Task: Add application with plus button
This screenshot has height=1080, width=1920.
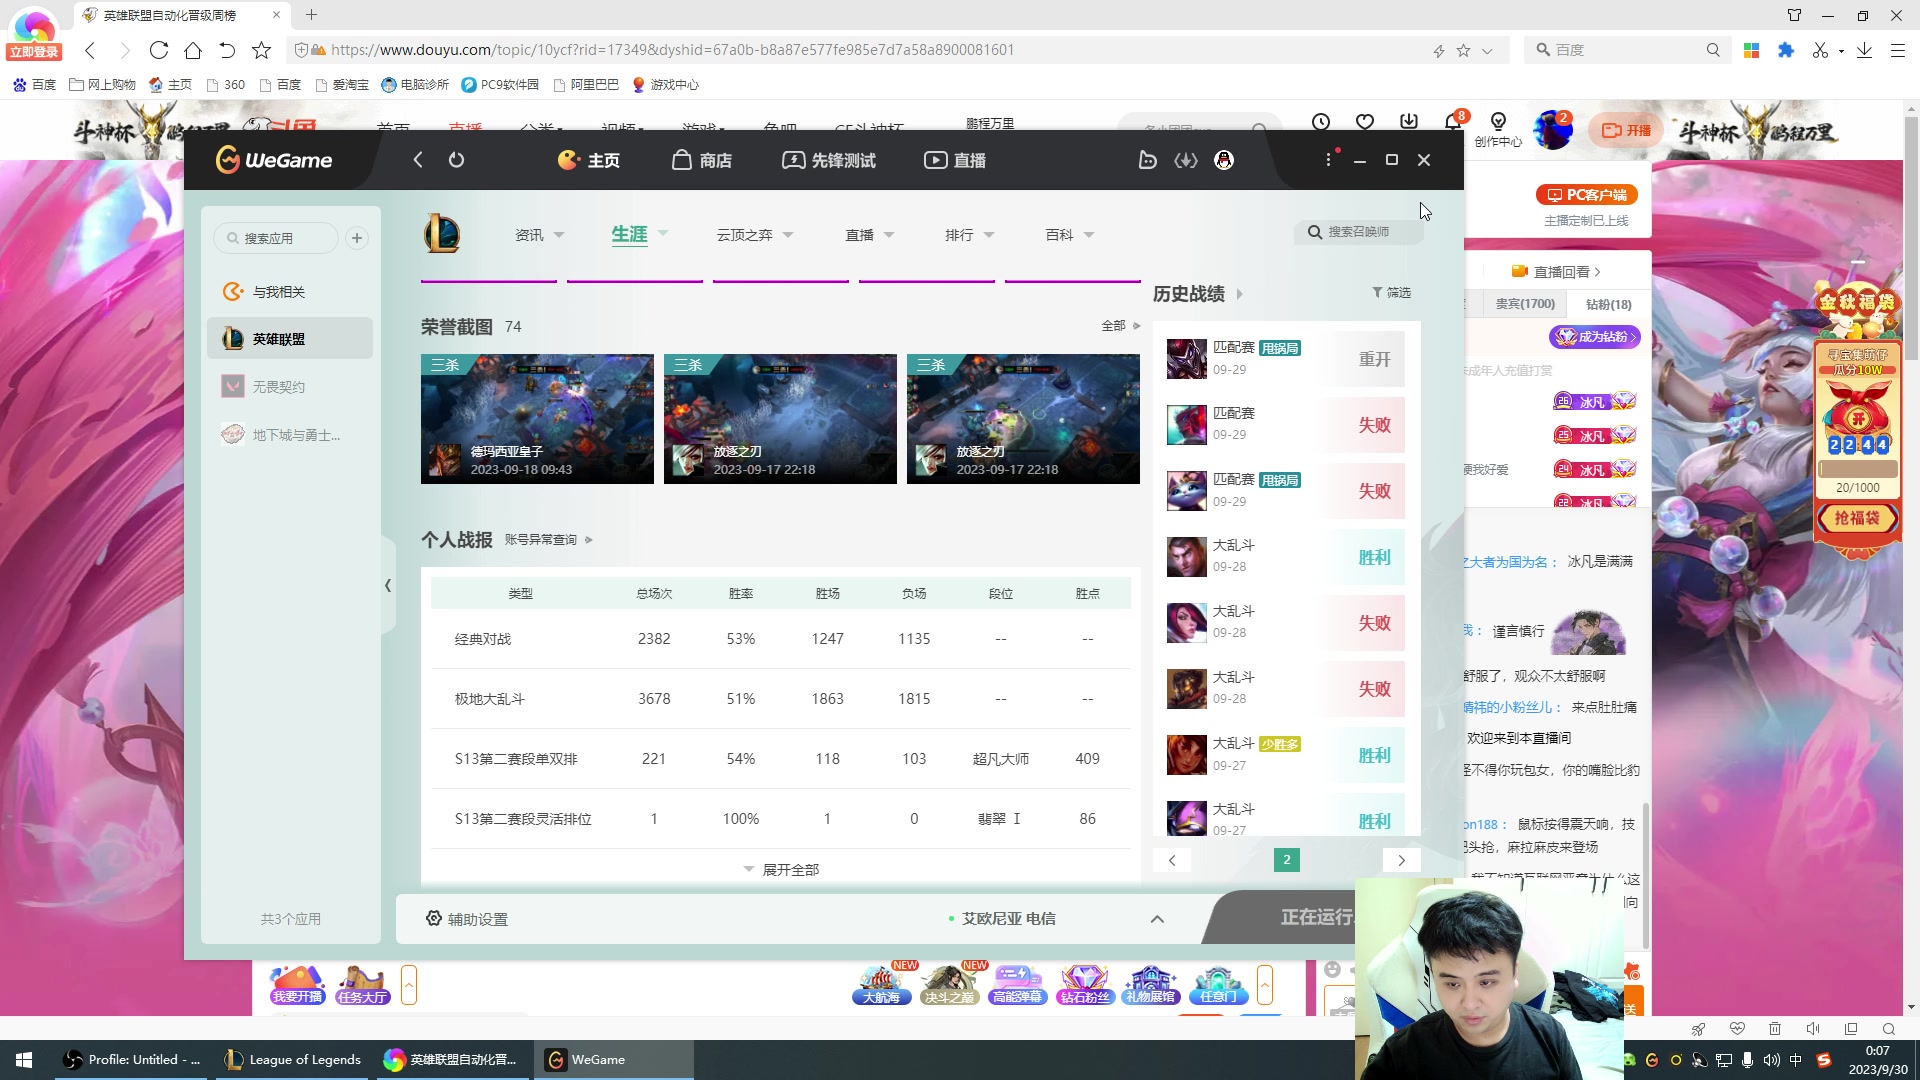Action: pos(357,238)
